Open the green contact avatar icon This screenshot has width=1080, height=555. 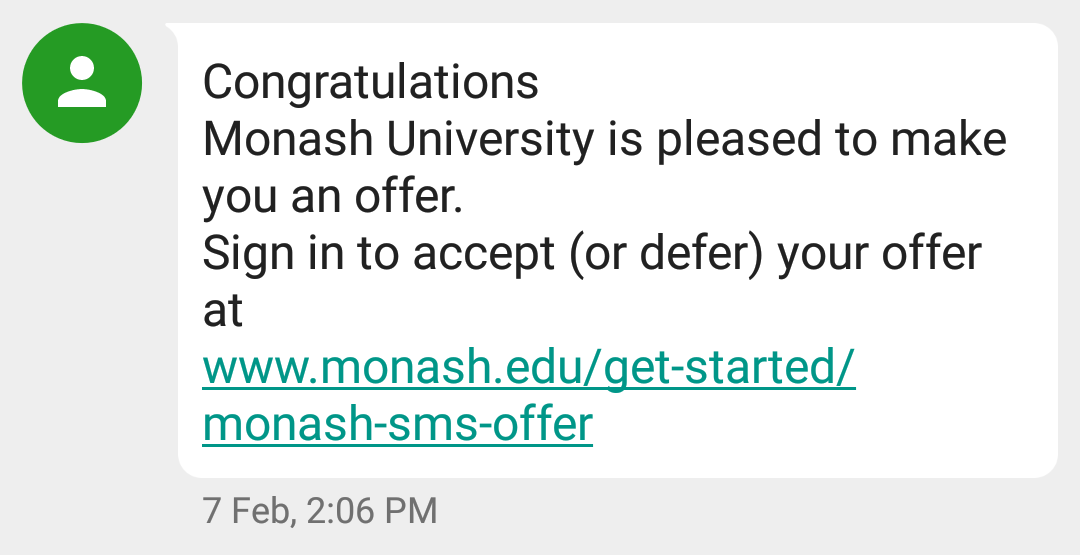(x=82, y=83)
